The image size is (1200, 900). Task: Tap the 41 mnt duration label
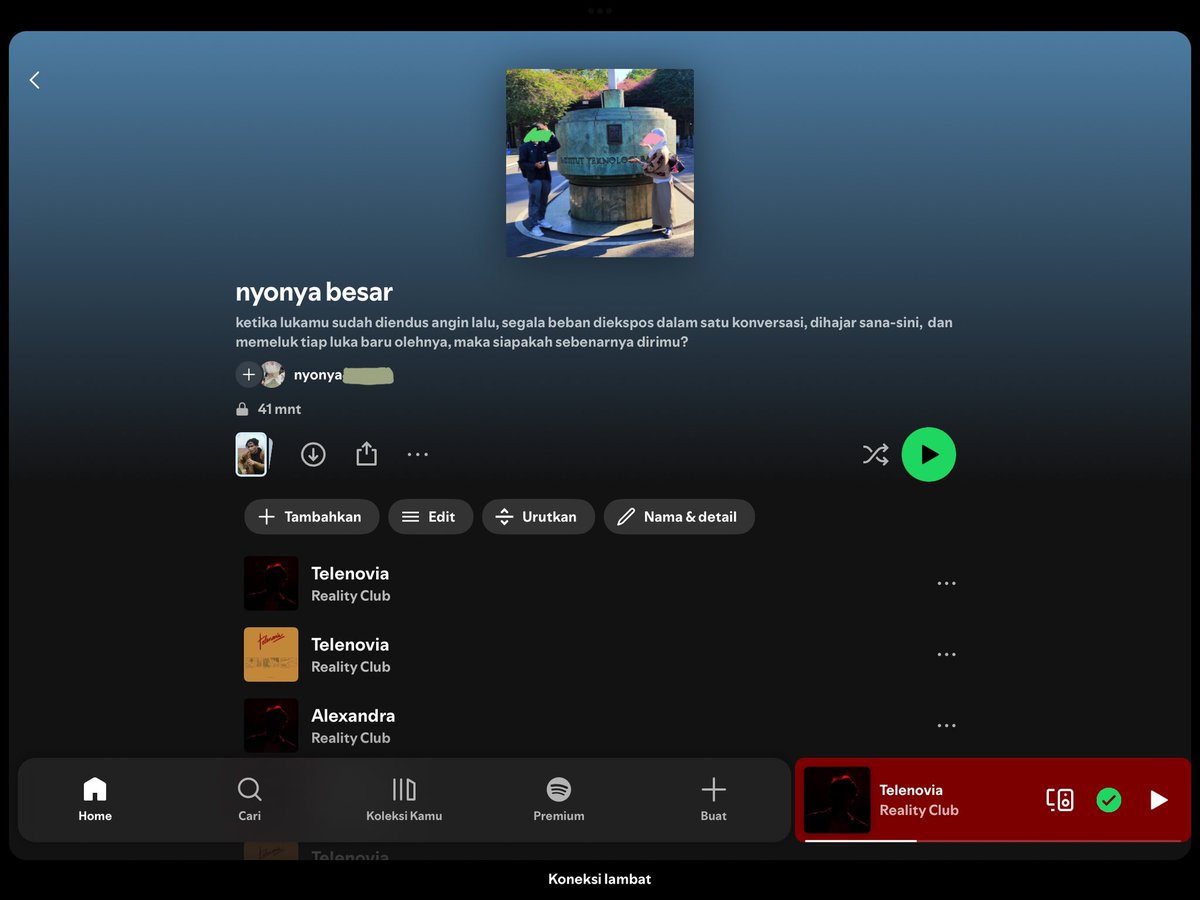coord(279,409)
